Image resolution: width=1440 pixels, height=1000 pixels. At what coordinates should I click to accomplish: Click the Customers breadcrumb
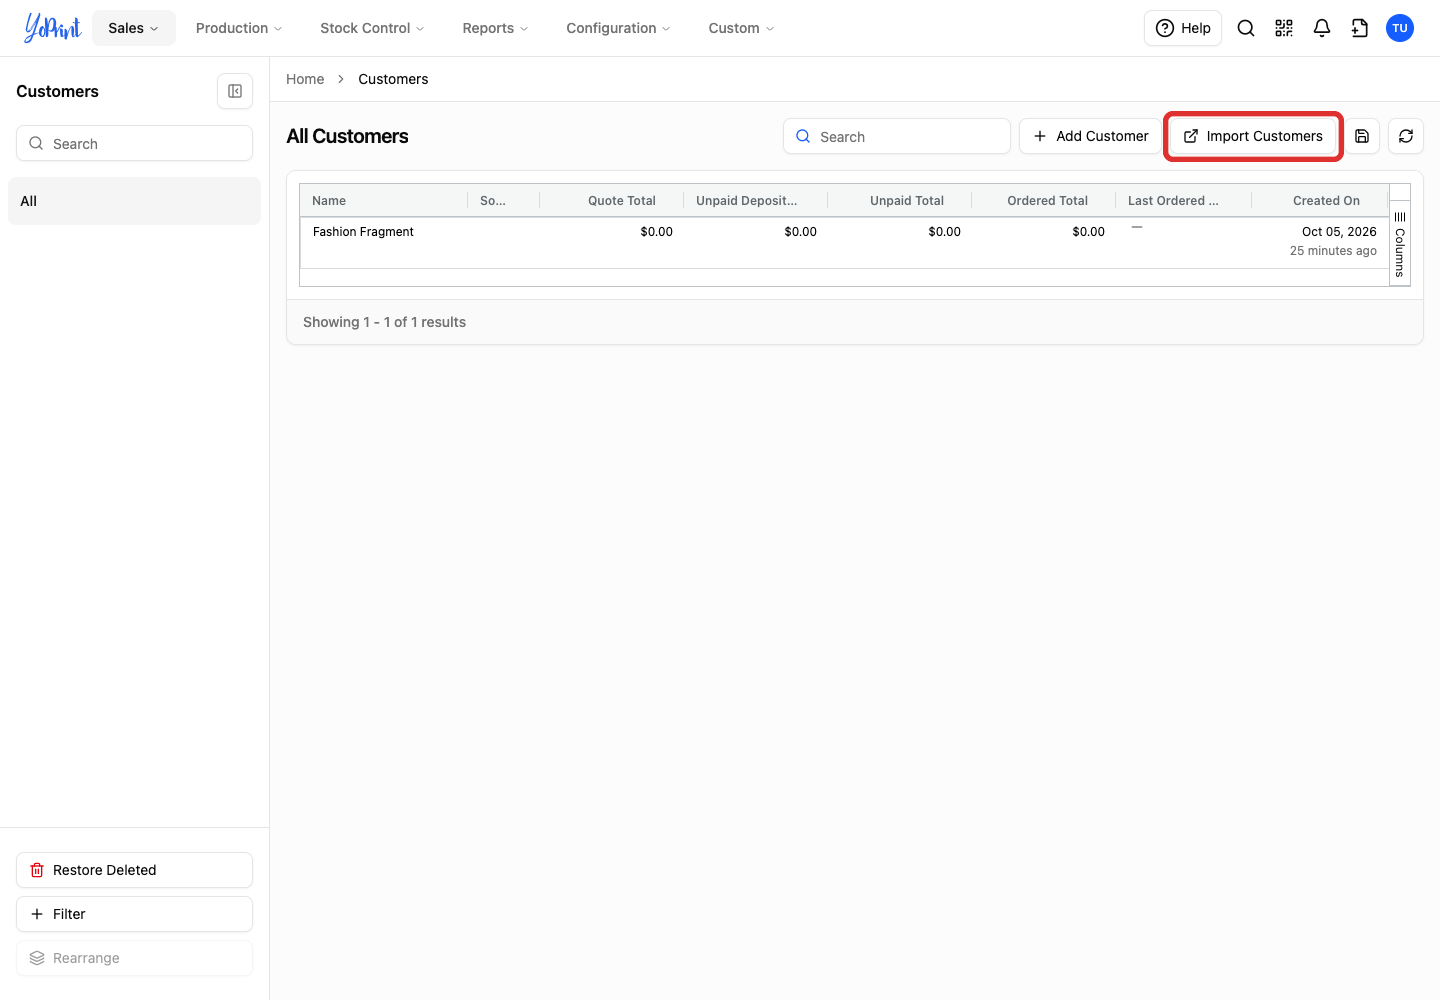click(x=393, y=79)
